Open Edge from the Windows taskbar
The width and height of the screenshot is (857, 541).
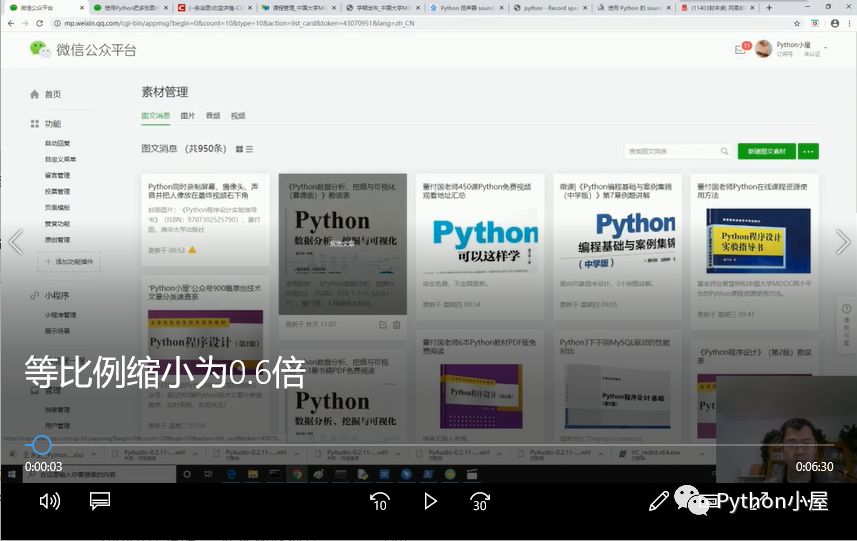point(231,474)
